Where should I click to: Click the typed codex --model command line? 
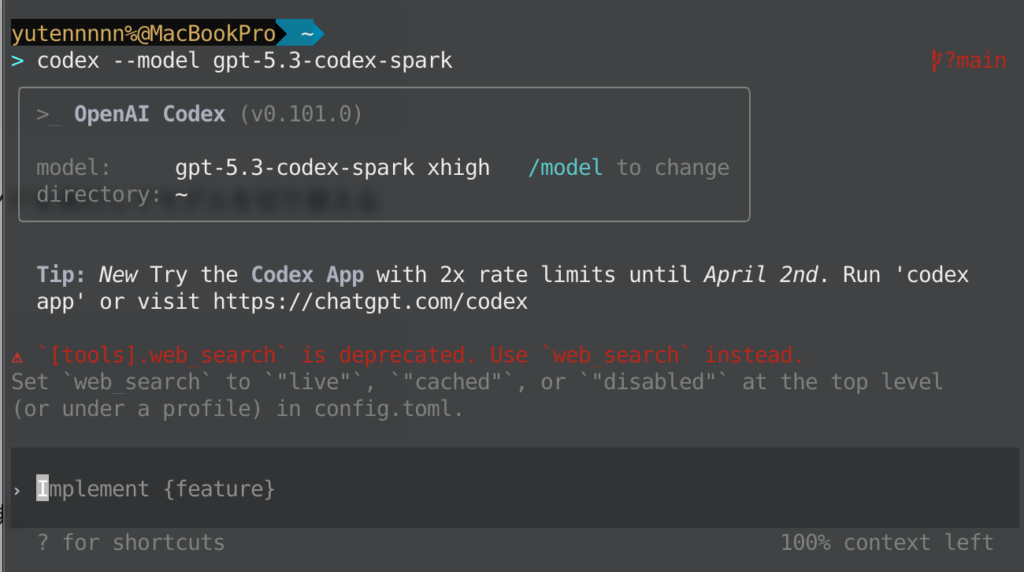pyautogui.click(x=245, y=61)
